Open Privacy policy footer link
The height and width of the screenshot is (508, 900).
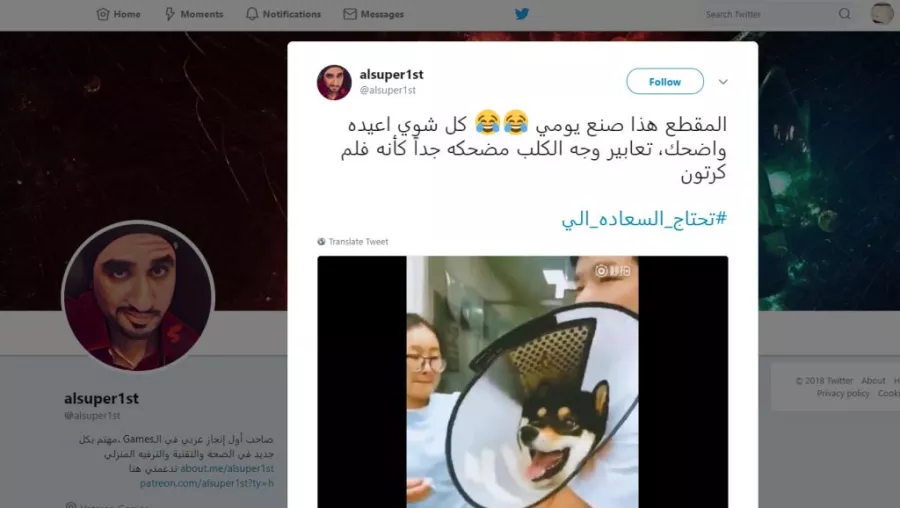point(843,393)
